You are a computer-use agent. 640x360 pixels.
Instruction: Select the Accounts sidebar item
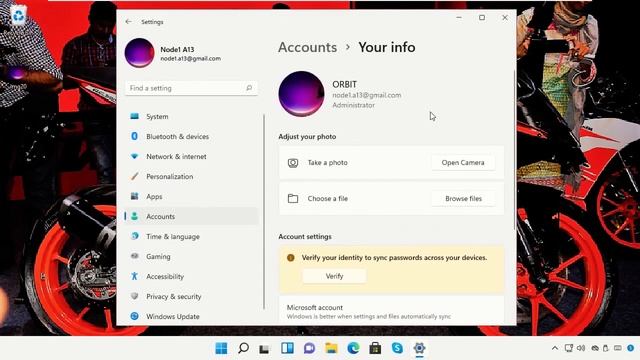pyautogui.click(x=191, y=216)
